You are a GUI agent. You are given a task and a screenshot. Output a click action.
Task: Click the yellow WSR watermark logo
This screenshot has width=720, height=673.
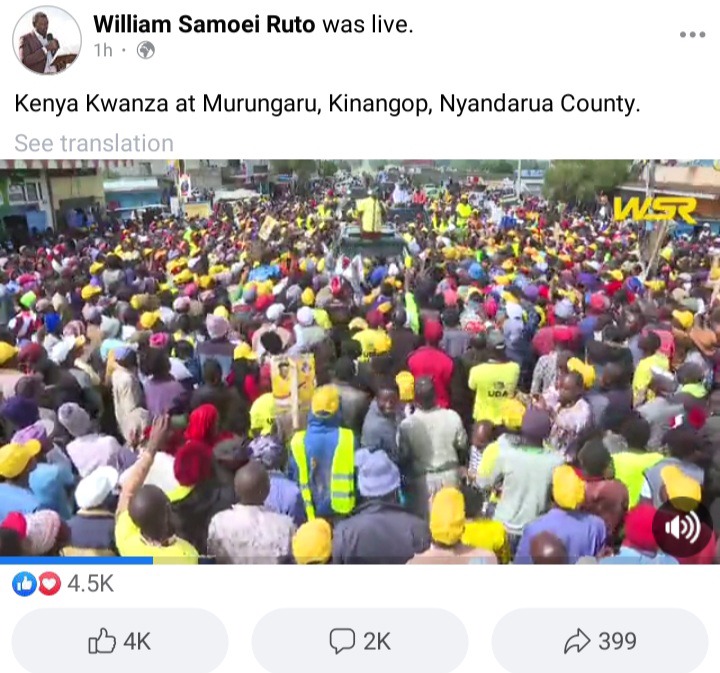(655, 211)
